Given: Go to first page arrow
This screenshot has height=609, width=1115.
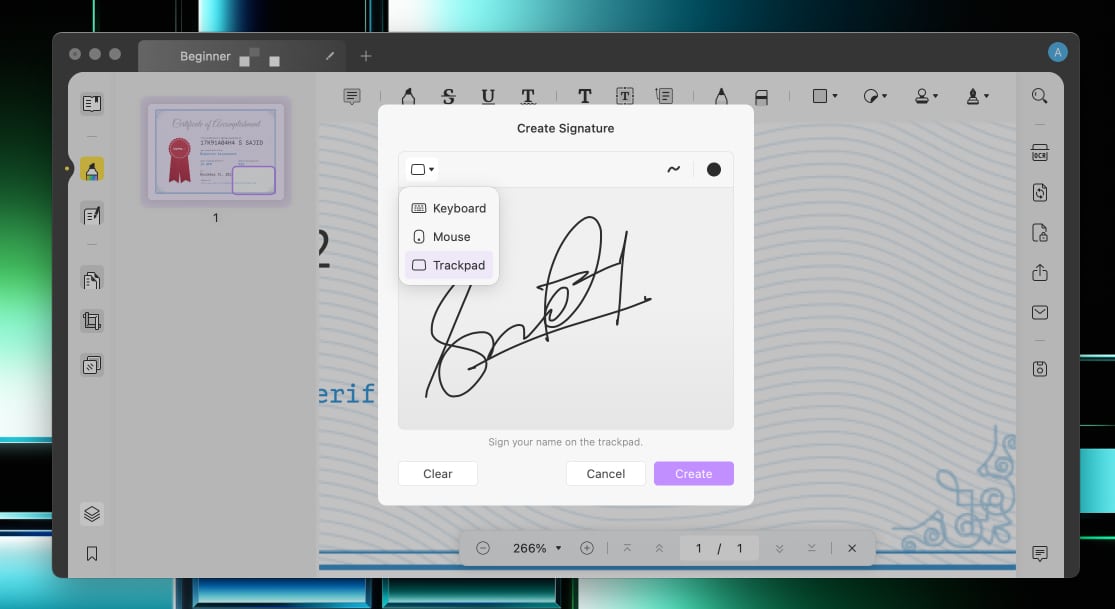Looking at the screenshot, I should click(x=627, y=548).
